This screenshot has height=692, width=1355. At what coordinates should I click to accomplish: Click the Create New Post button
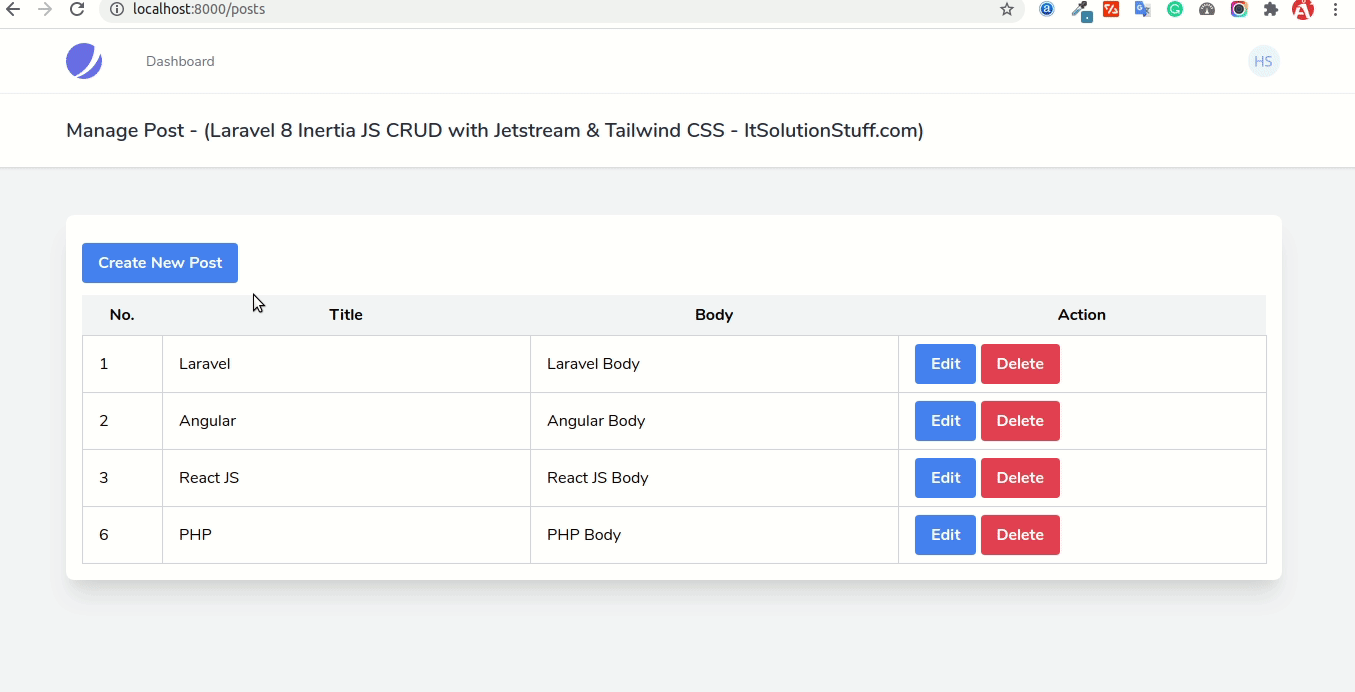(160, 263)
